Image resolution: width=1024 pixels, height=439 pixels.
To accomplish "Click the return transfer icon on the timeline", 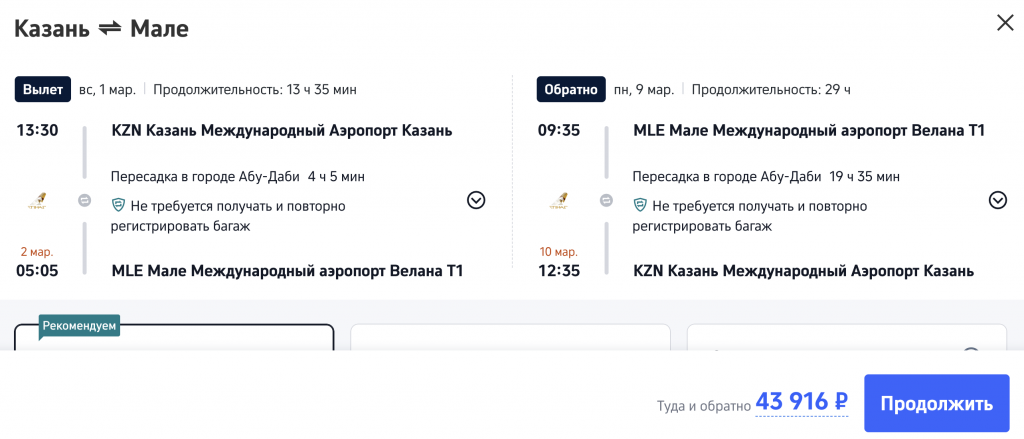I will (x=607, y=200).
